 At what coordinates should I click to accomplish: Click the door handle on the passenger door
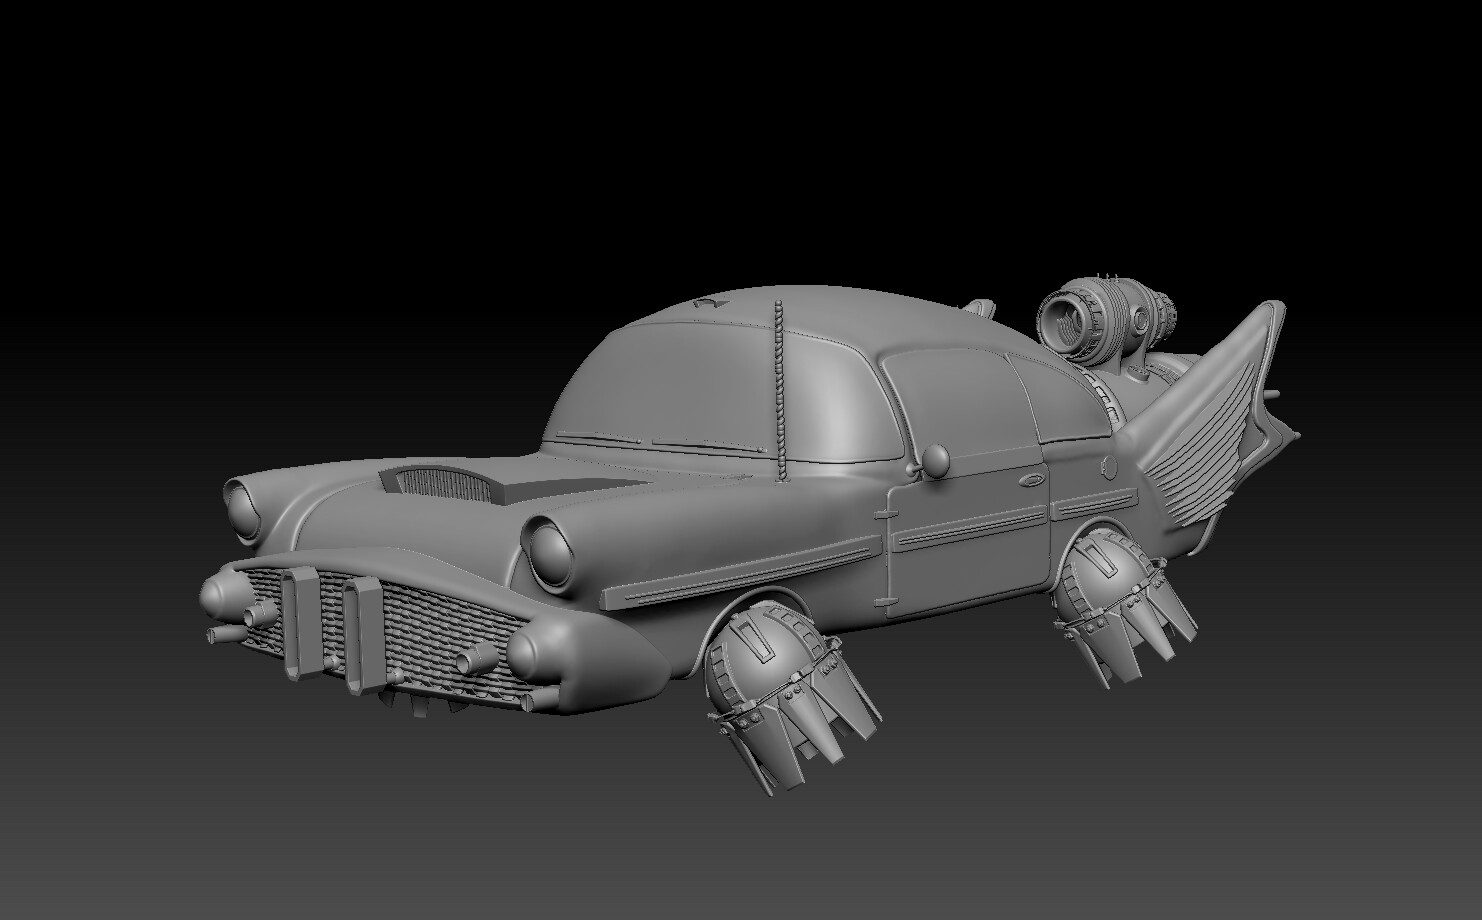(1030, 480)
